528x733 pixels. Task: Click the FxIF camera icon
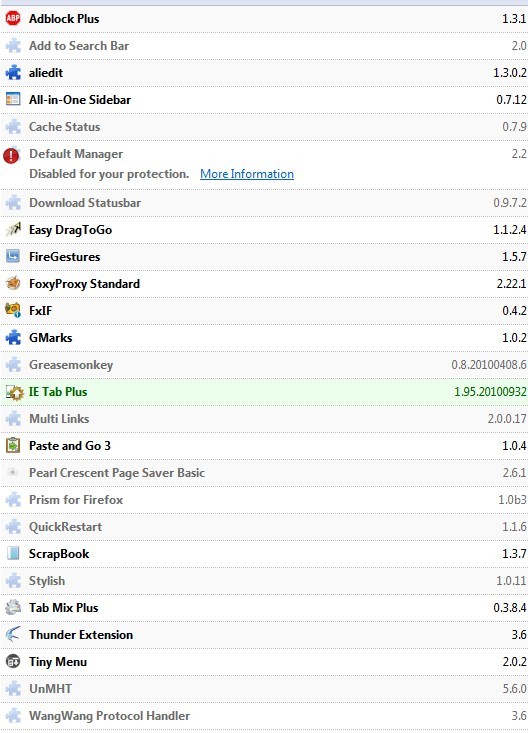click(x=13, y=310)
